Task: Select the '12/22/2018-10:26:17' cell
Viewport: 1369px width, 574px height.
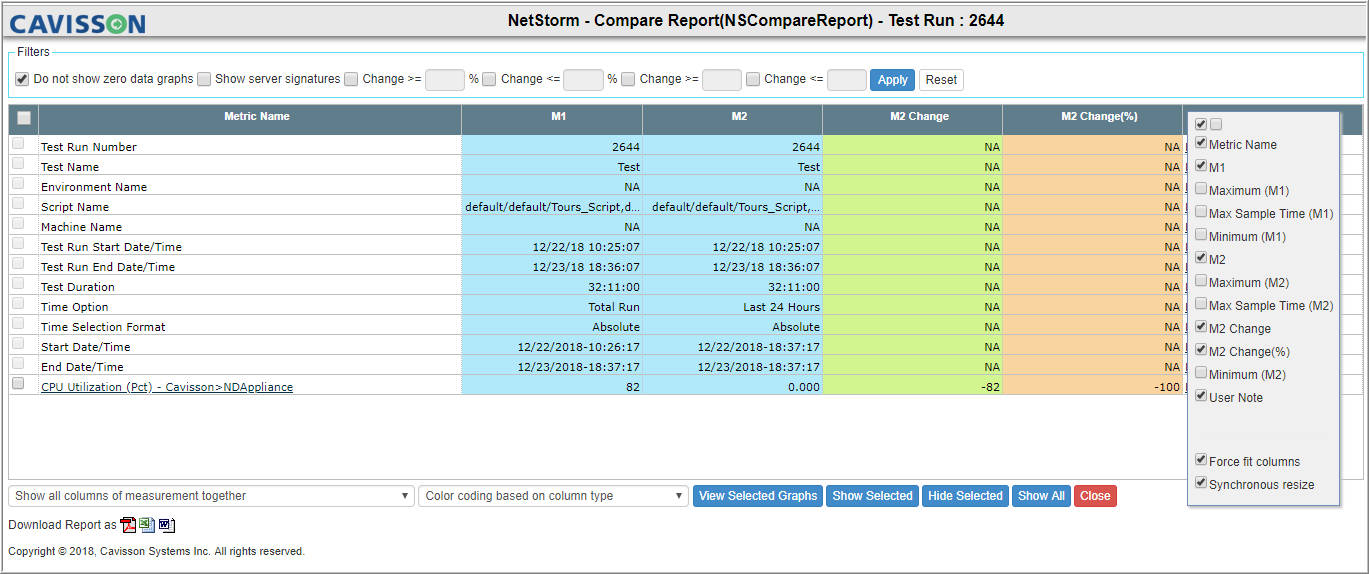Action: coord(552,346)
